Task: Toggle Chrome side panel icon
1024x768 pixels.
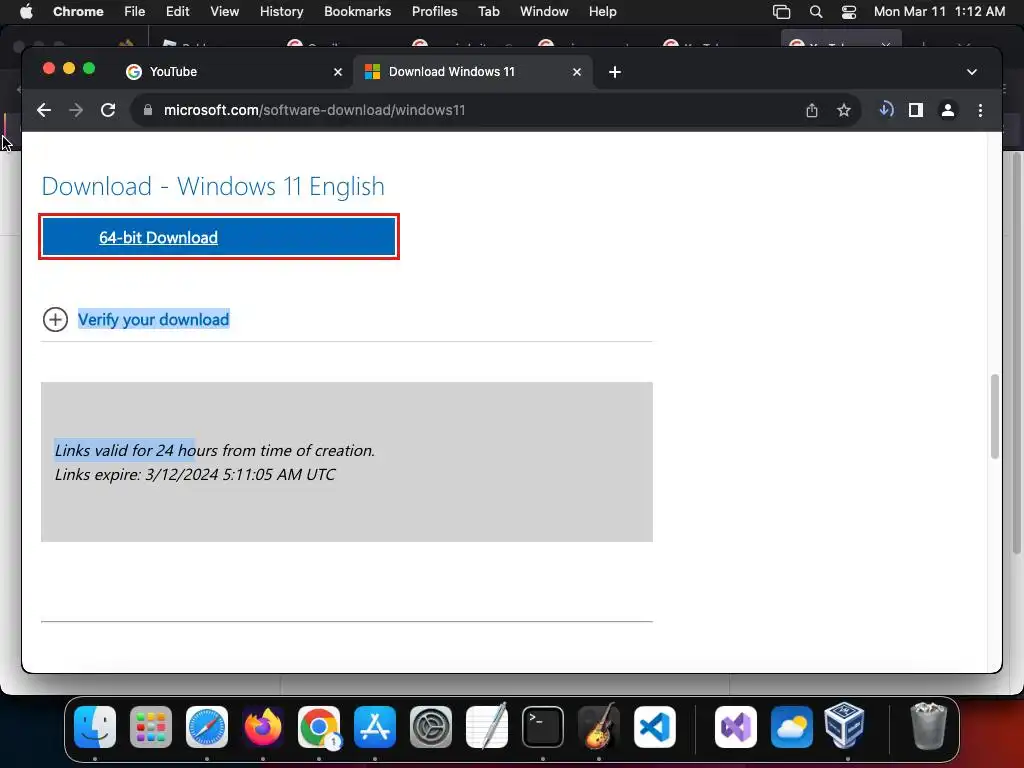Action: coord(916,110)
